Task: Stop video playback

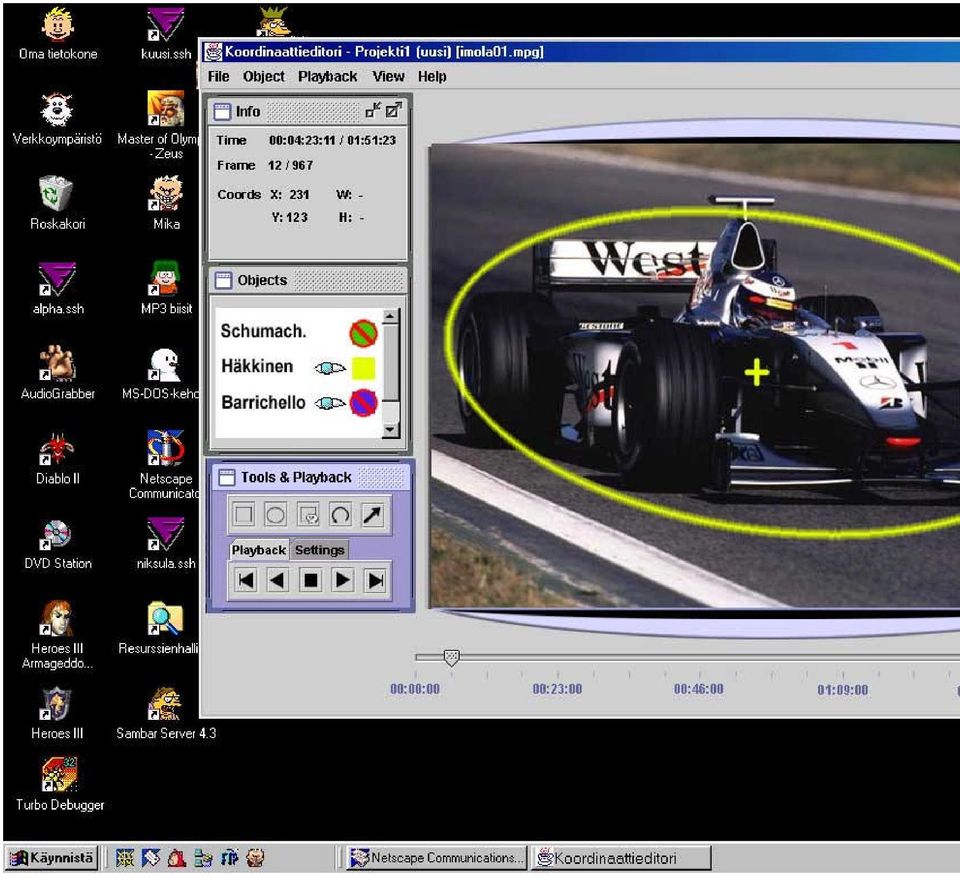Action: pos(310,580)
